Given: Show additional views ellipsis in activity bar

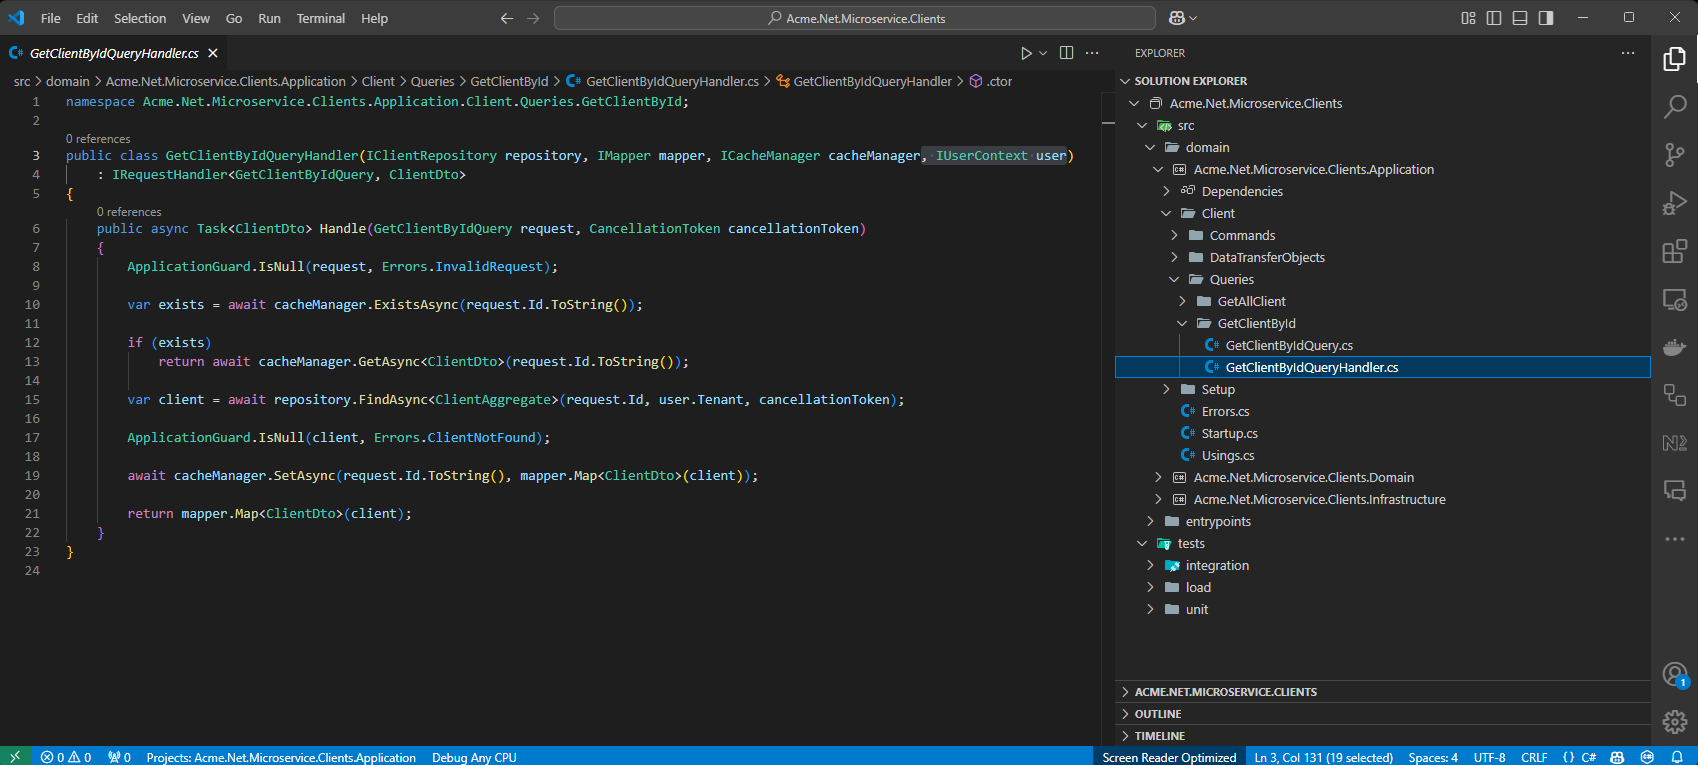Looking at the screenshot, I should tap(1674, 539).
